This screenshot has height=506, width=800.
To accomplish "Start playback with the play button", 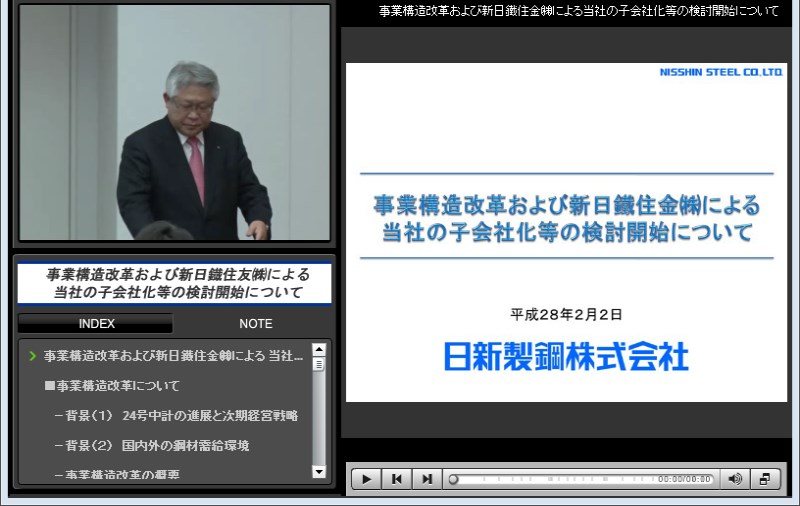I will [x=366, y=479].
